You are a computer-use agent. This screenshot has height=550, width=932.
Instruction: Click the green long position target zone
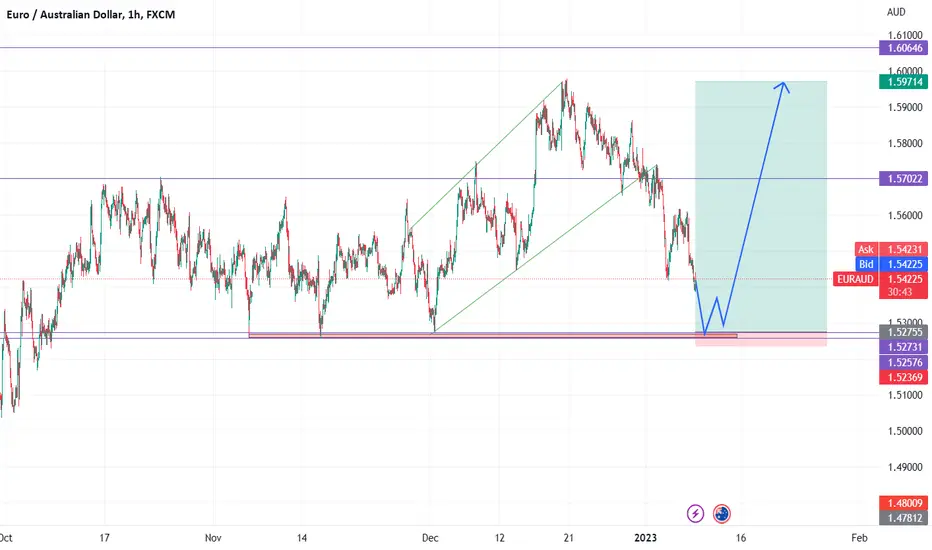(761, 206)
